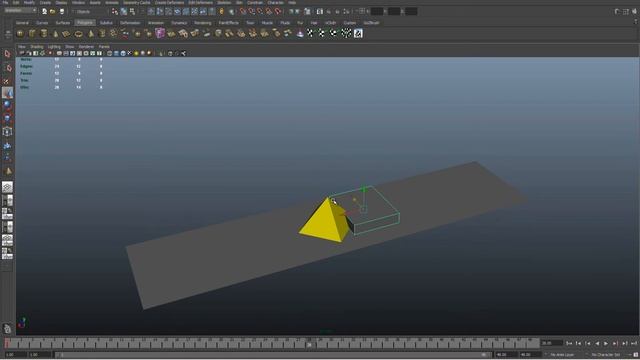Toggle textured display in panel toolbar
The width and height of the screenshot is (640, 360).
pyautogui.click(x=129, y=53)
